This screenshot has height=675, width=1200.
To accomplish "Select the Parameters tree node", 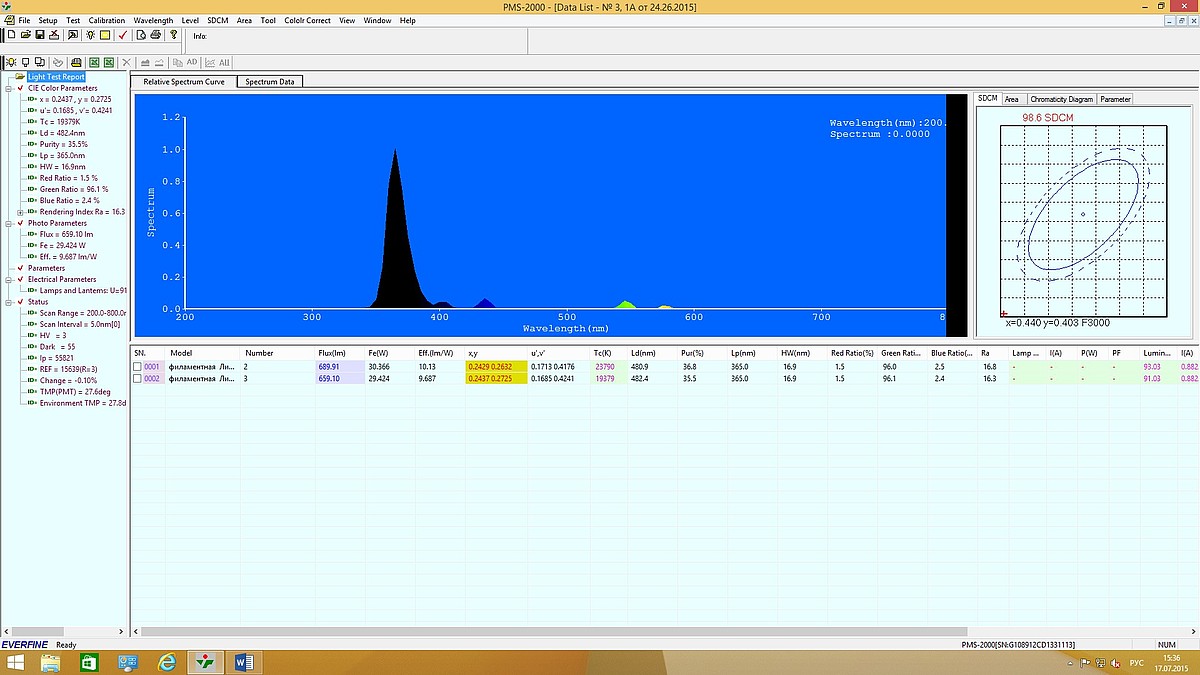I will point(46,268).
